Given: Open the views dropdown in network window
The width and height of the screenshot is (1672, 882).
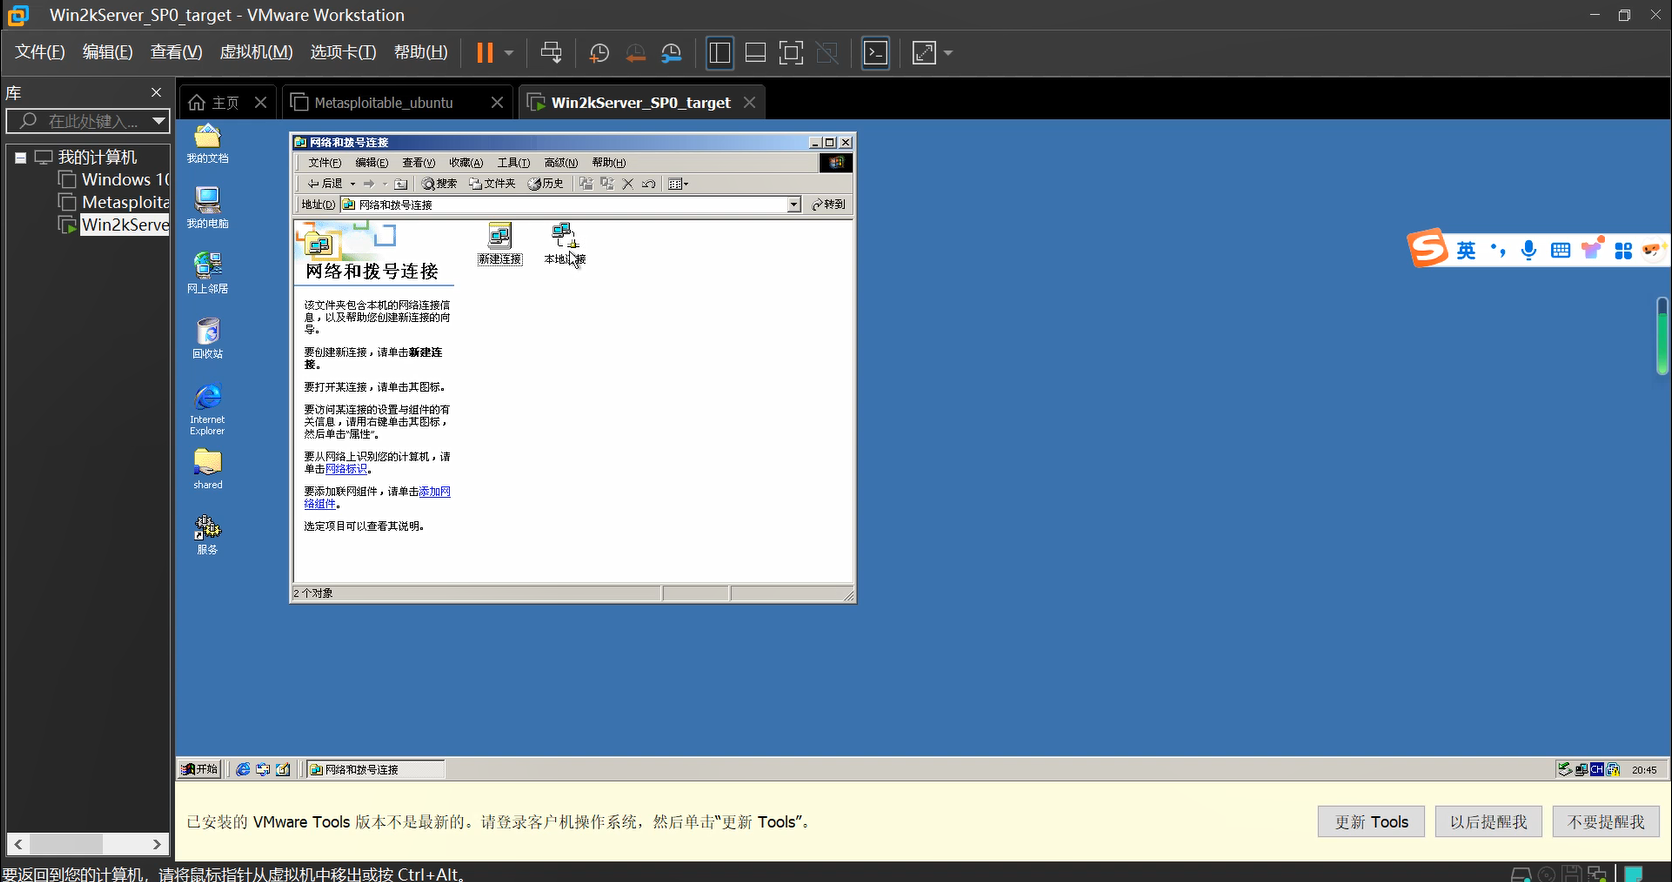Looking at the screenshot, I should click(x=678, y=184).
